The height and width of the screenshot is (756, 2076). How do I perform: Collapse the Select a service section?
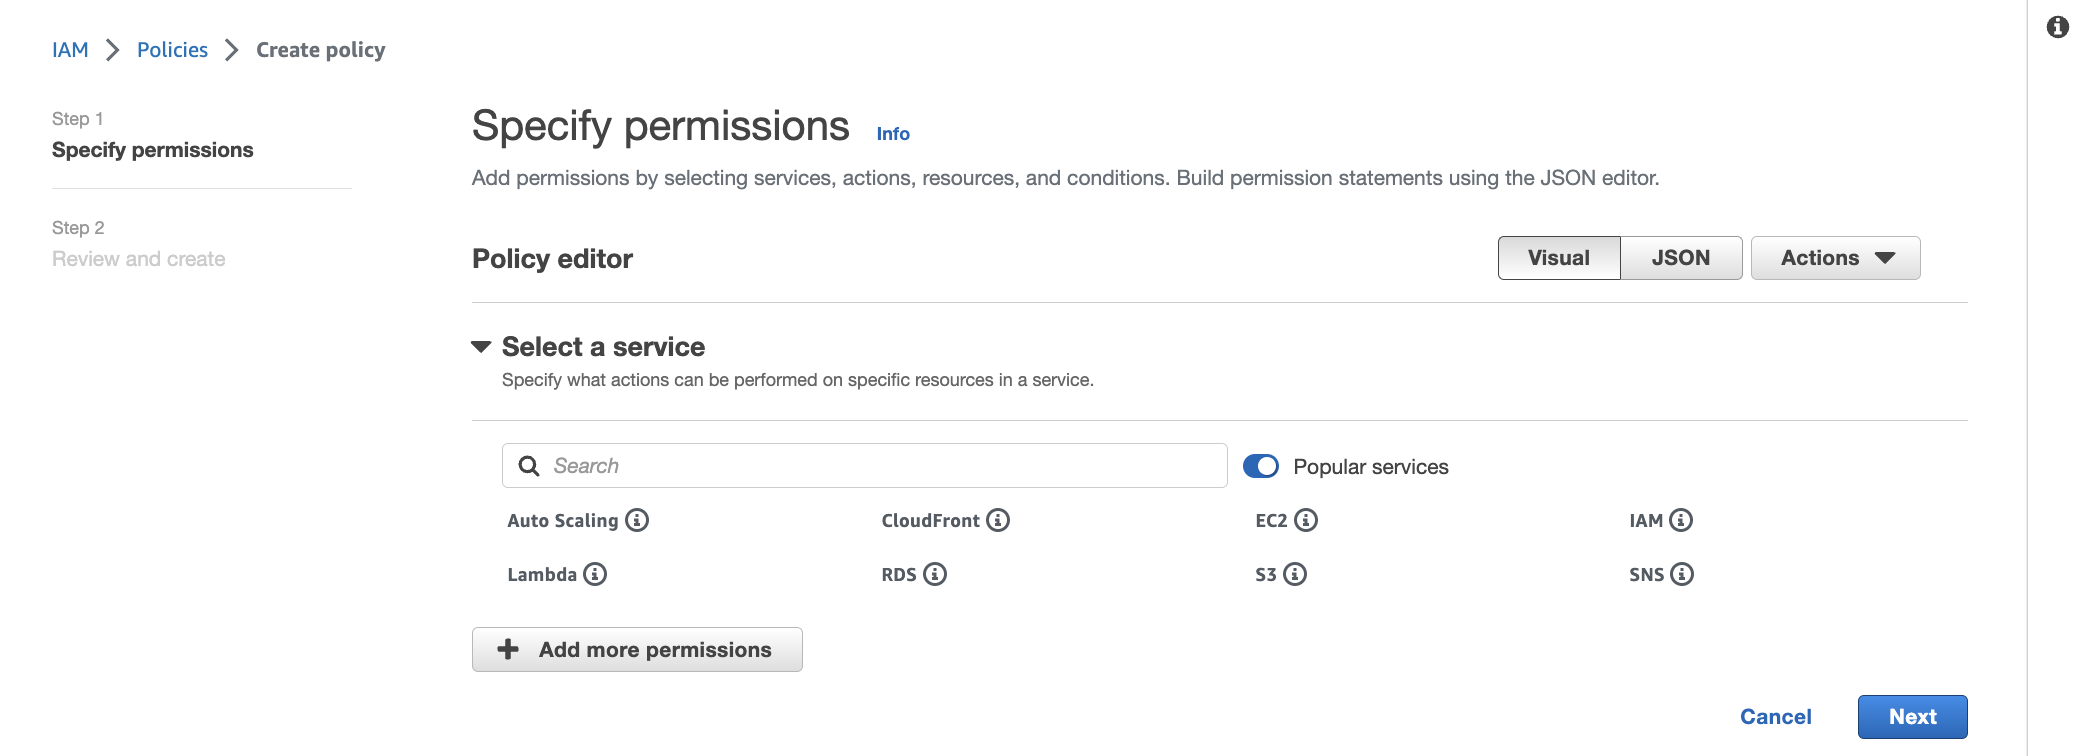(481, 347)
